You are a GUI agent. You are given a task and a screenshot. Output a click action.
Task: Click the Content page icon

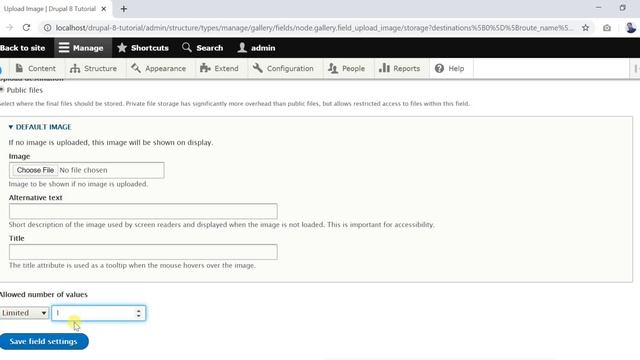click(x=19, y=68)
